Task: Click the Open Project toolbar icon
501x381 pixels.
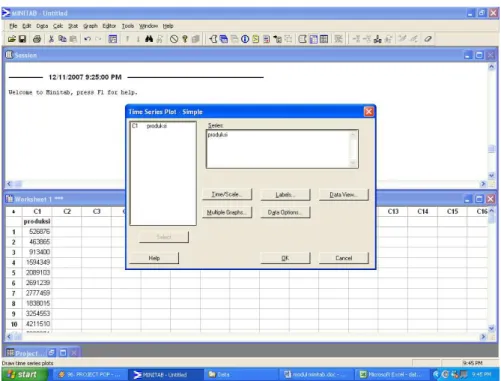Action: pyautogui.click(x=12, y=39)
